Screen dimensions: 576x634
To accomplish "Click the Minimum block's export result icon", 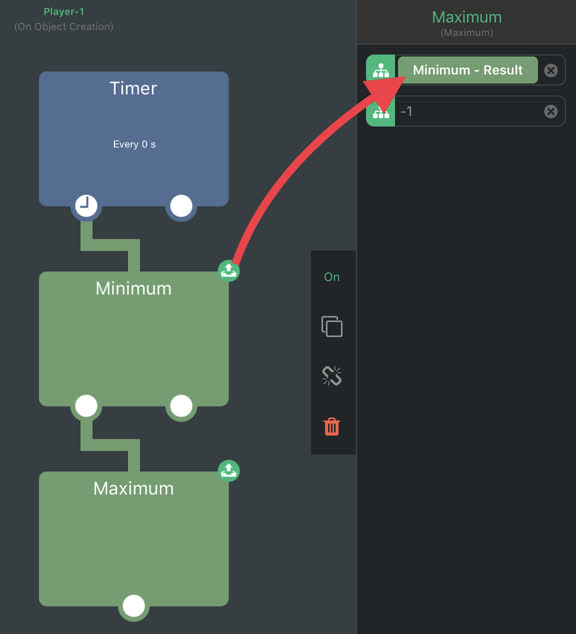I will point(229,270).
